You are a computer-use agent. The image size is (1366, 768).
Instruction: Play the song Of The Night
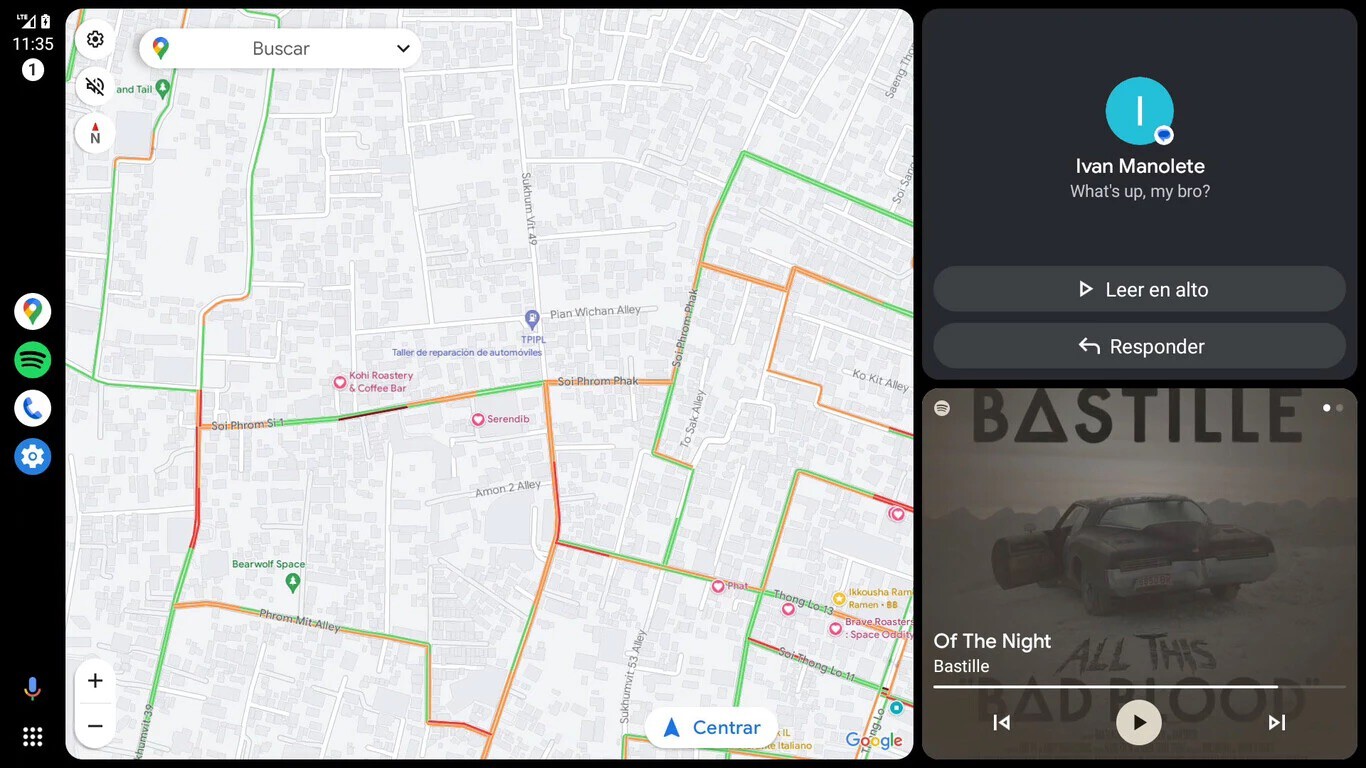pos(1139,722)
